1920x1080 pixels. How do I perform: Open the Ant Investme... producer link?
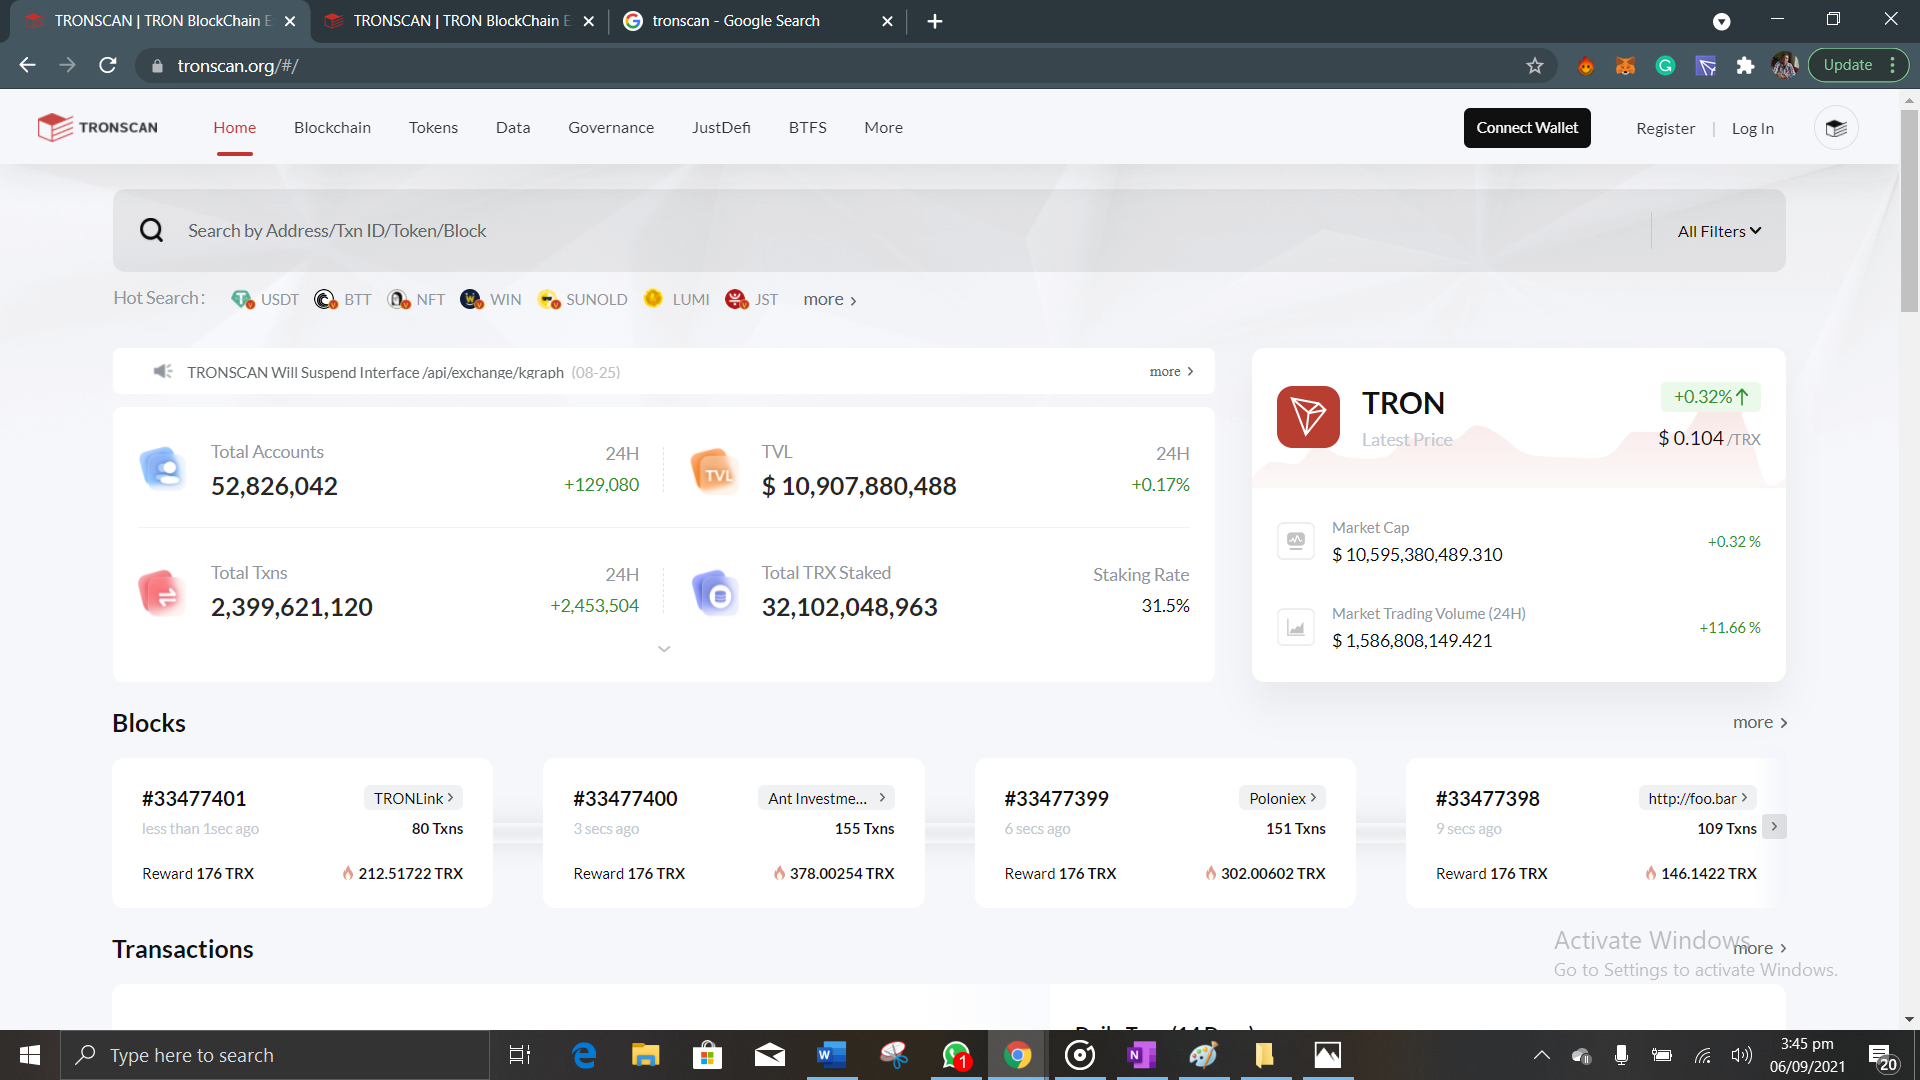[826, 798]
